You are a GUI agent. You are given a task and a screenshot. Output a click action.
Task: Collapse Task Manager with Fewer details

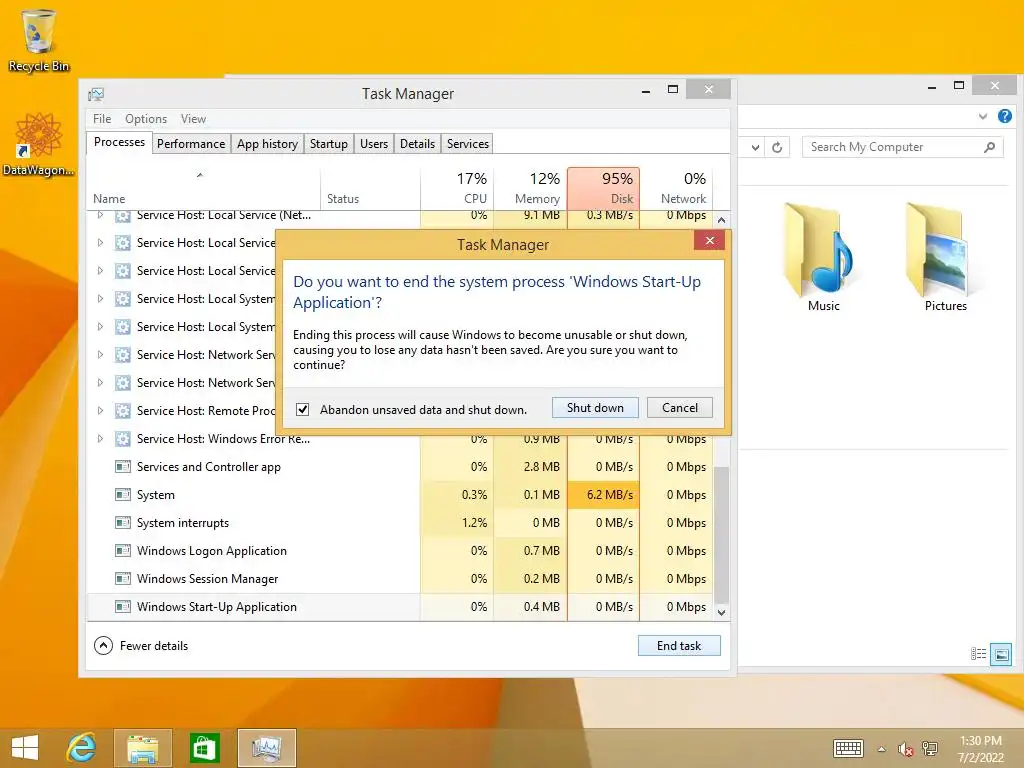[141, 646]
